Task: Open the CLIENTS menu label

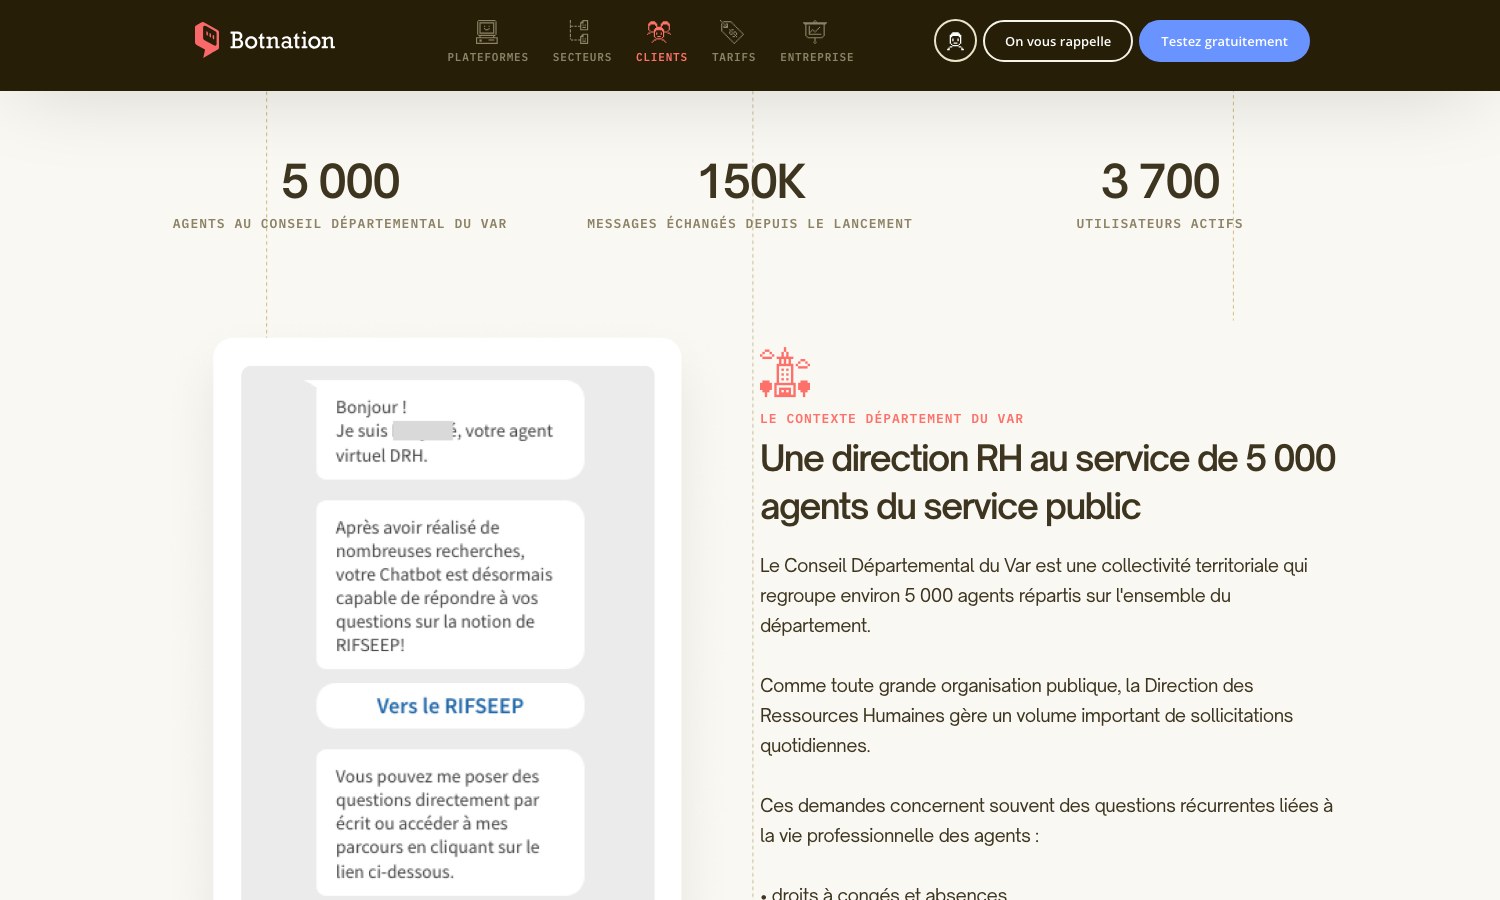Action: coord(661,58)
